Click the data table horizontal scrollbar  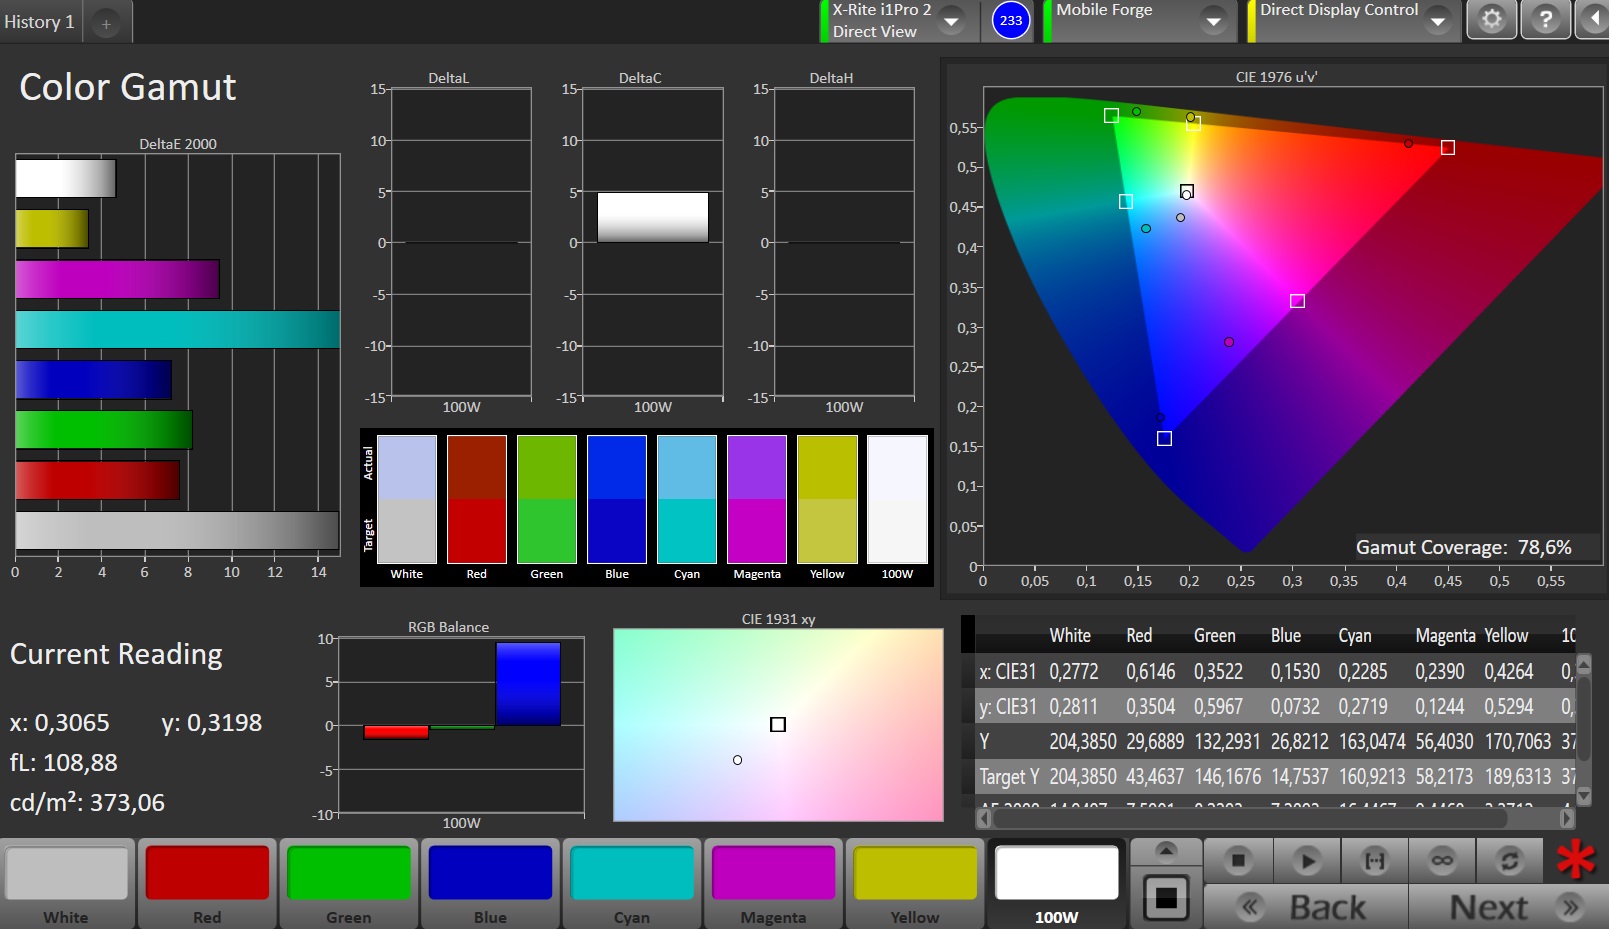(x=1250, y=818)
